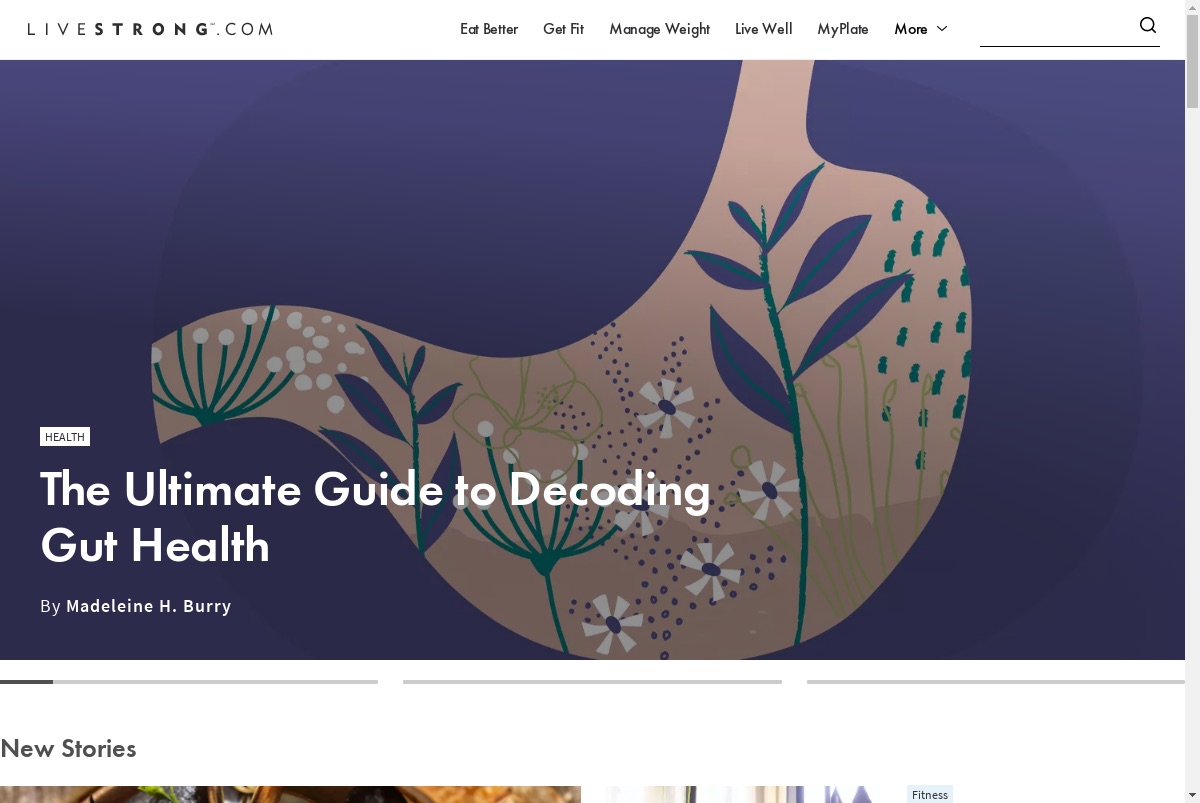The height and width of the screenshot is (803, 1200).
Task: Go to MyPlate
Action: coord(843,29)
